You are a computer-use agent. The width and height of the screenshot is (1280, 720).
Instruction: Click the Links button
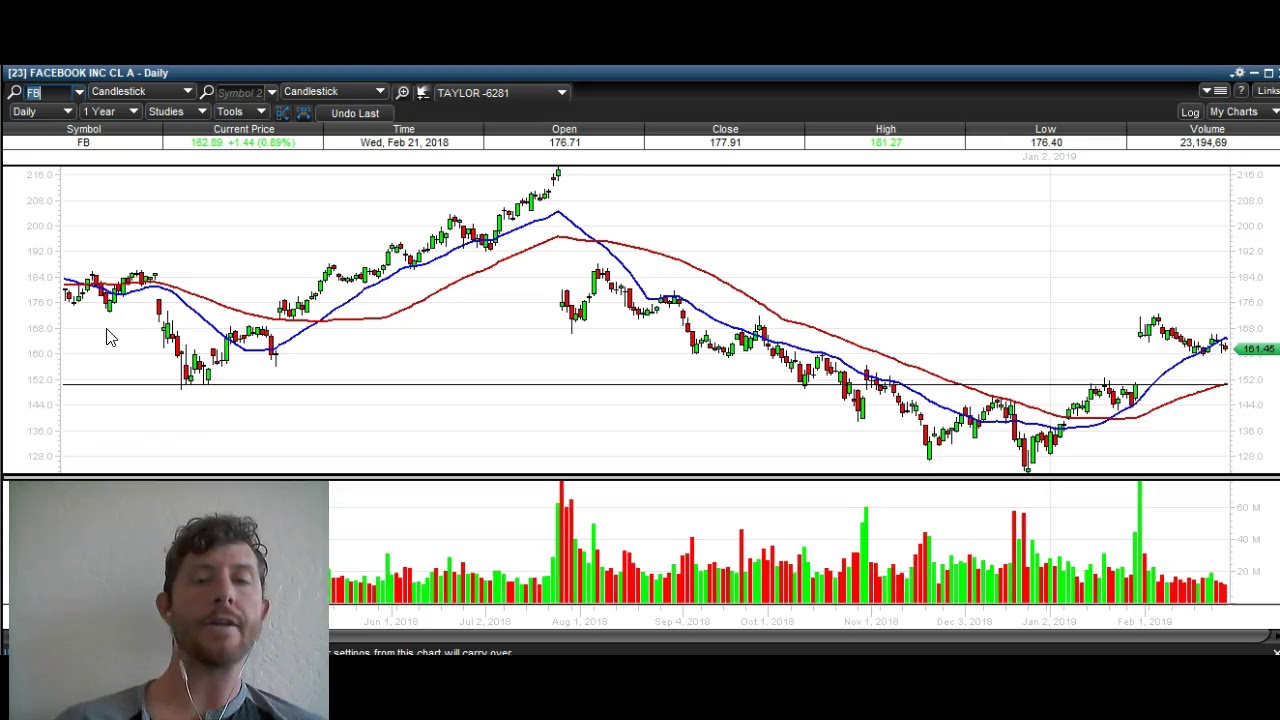point(1267,92)
